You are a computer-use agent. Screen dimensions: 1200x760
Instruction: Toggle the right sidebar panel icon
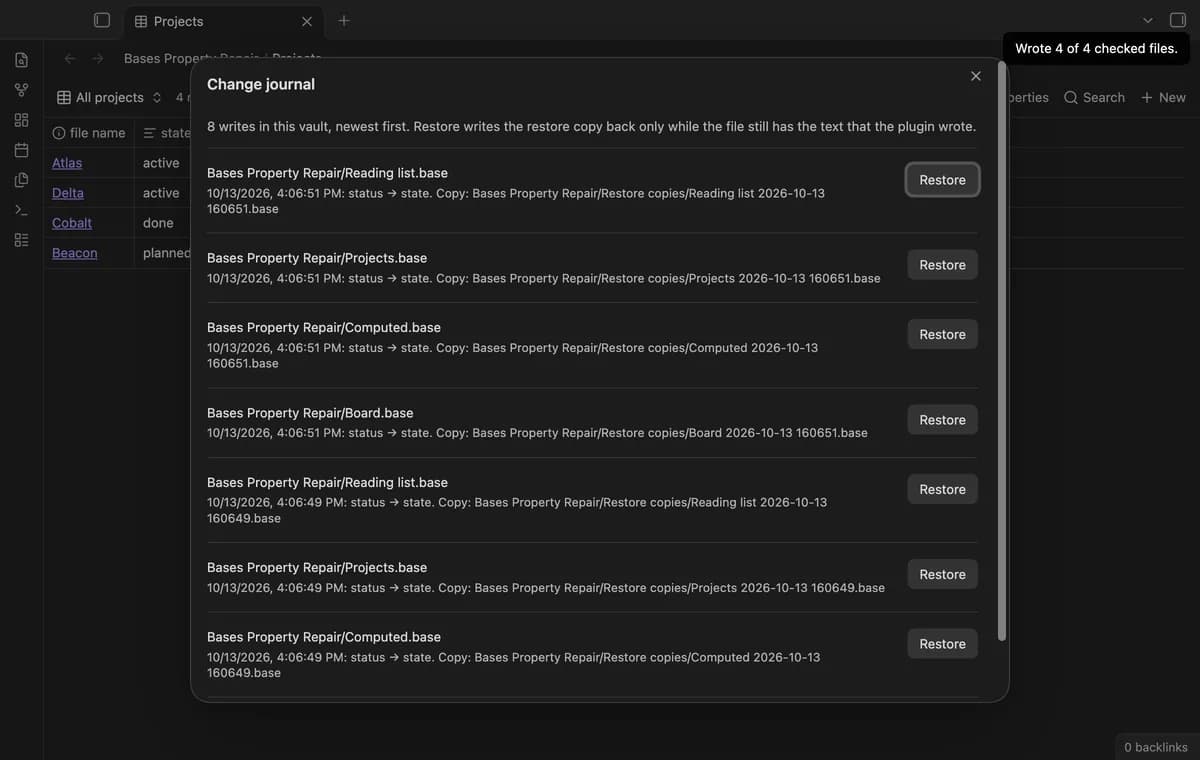1178,20
